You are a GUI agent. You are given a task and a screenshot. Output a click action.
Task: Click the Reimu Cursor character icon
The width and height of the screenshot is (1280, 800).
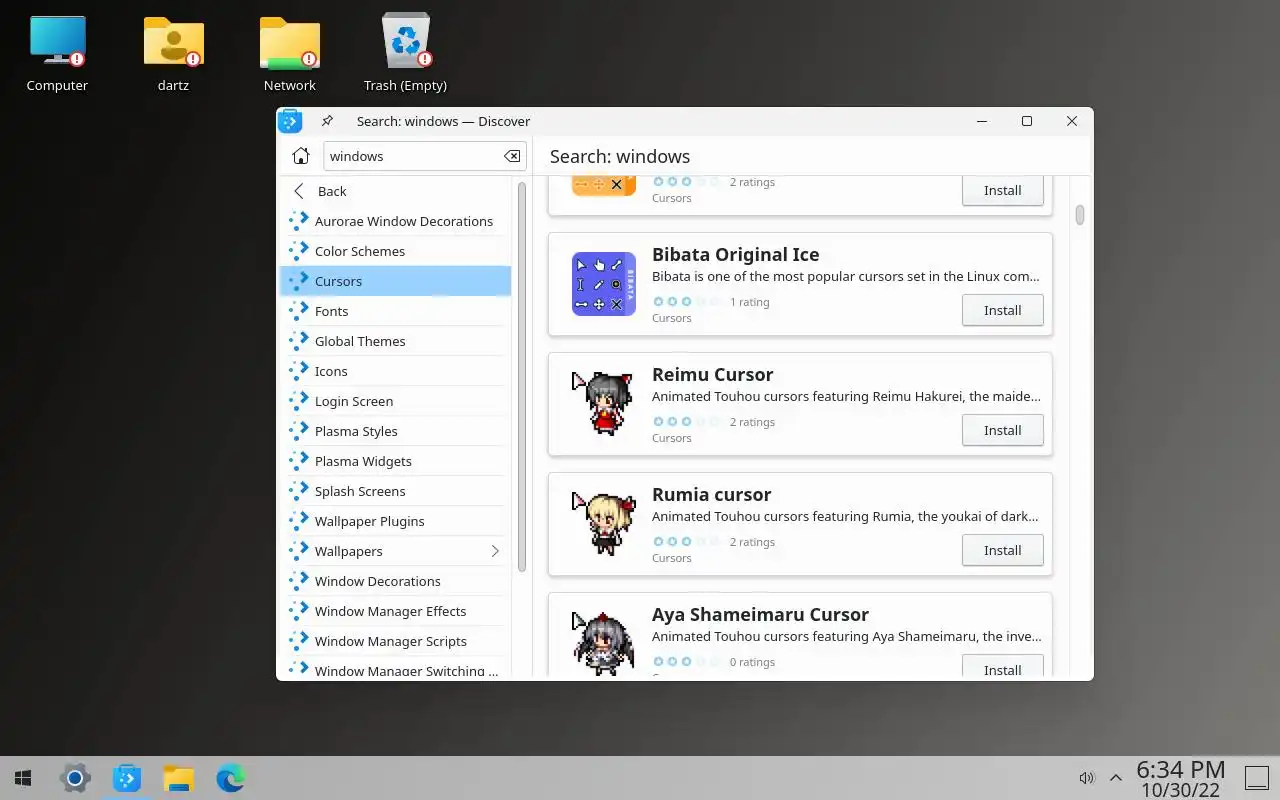coord(604,404)
